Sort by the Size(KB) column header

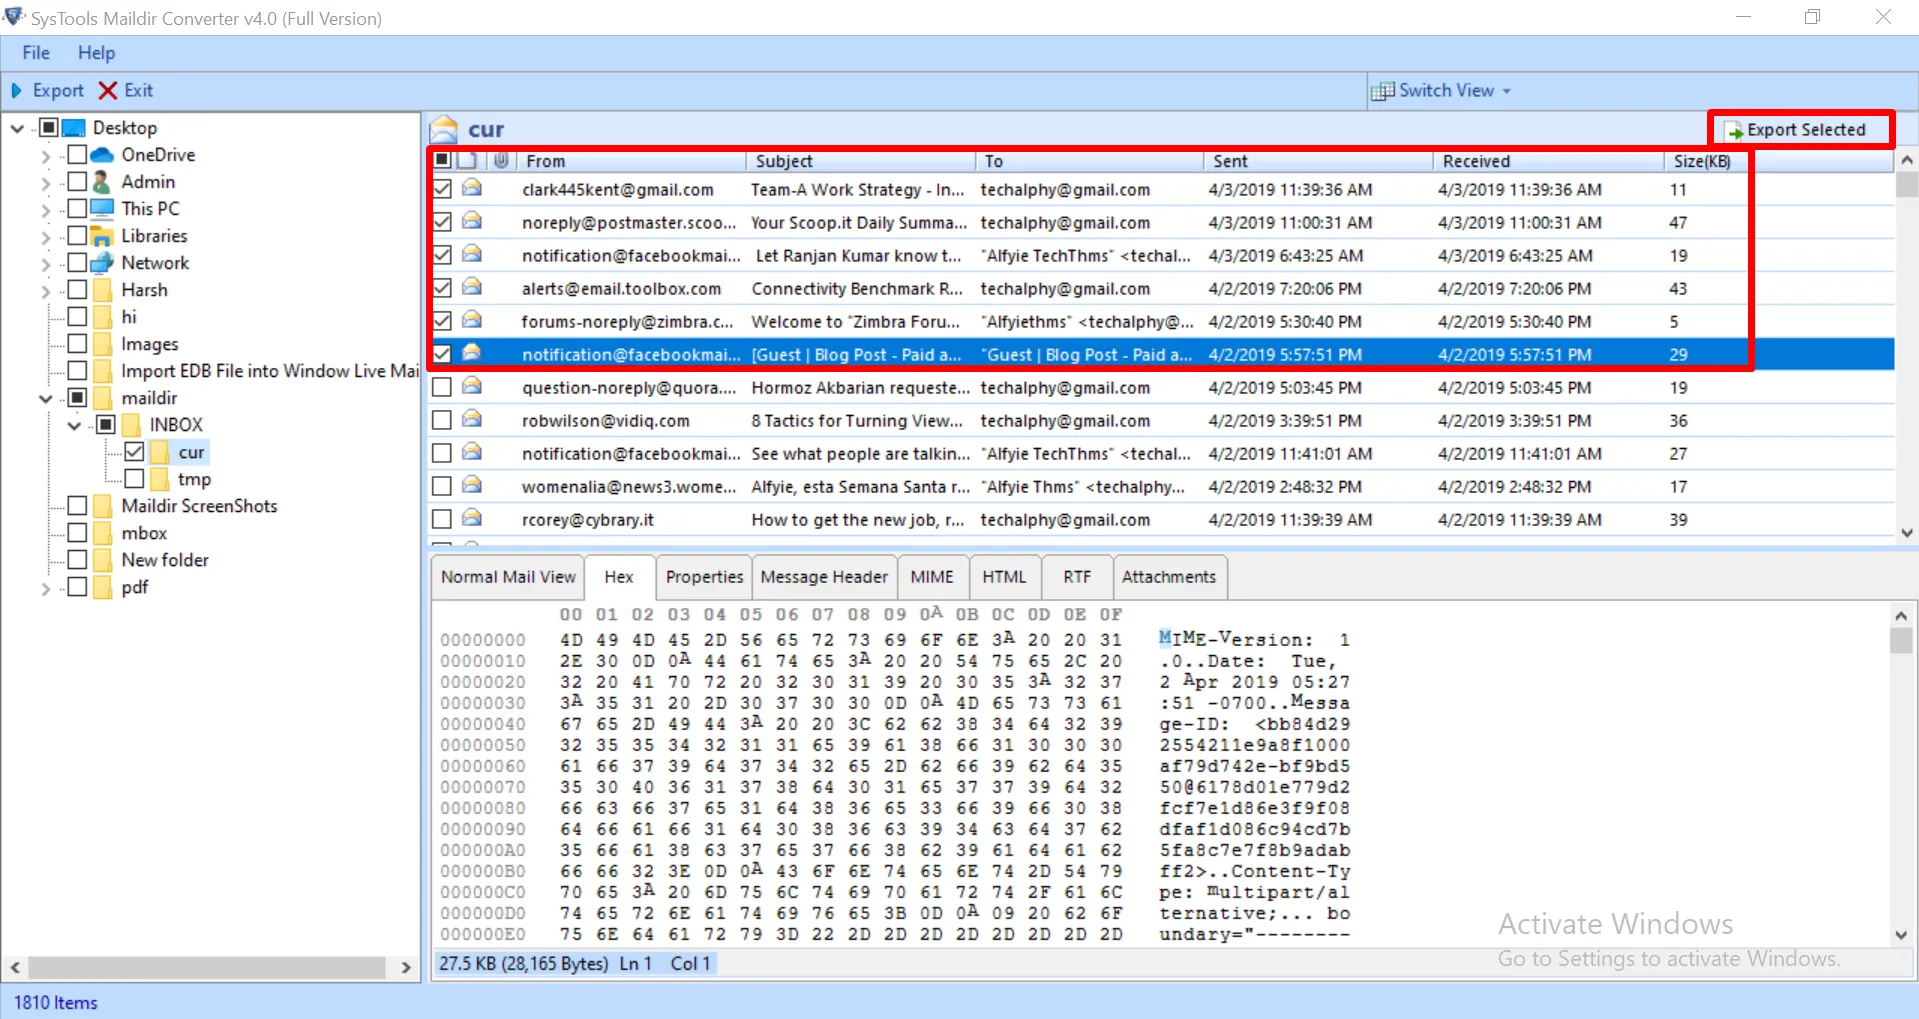click(x=1706, y=161)
